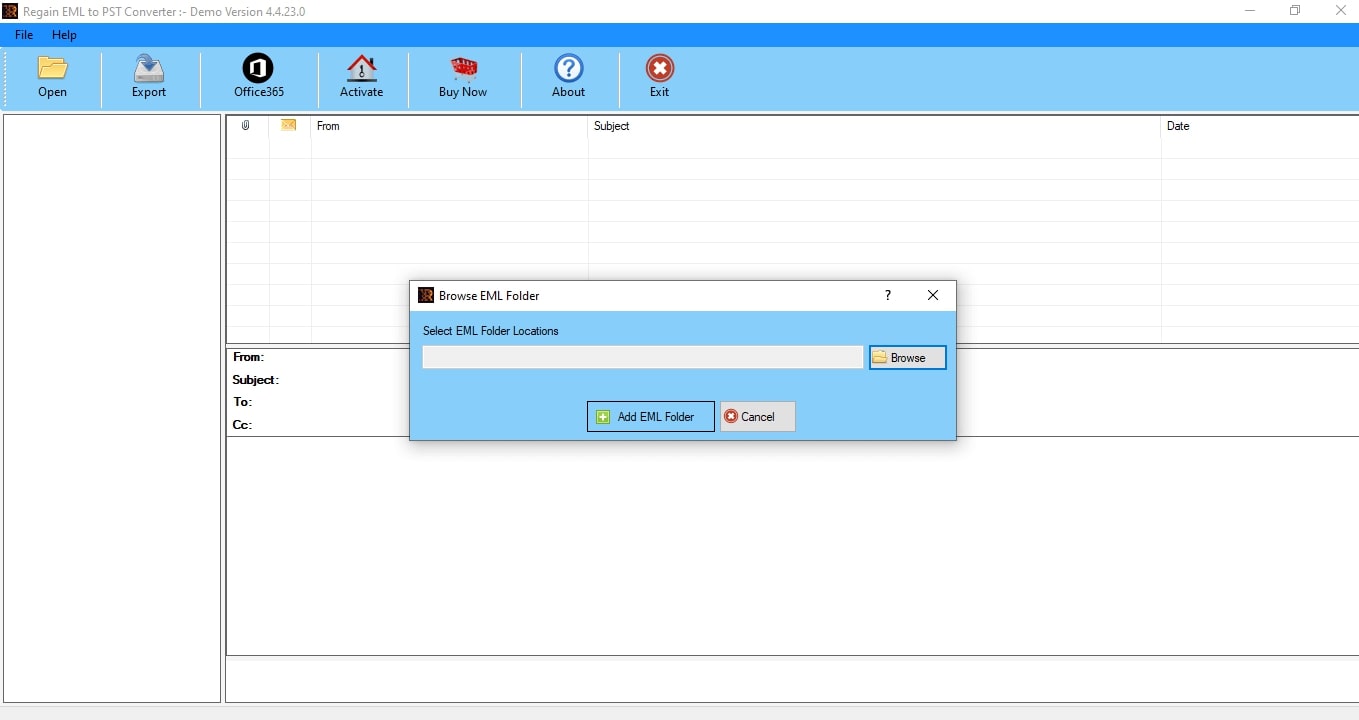This screenshot has height=720, width=1359.
Task: Open the Buy Now cart icon
Action: tap(463, 77)
